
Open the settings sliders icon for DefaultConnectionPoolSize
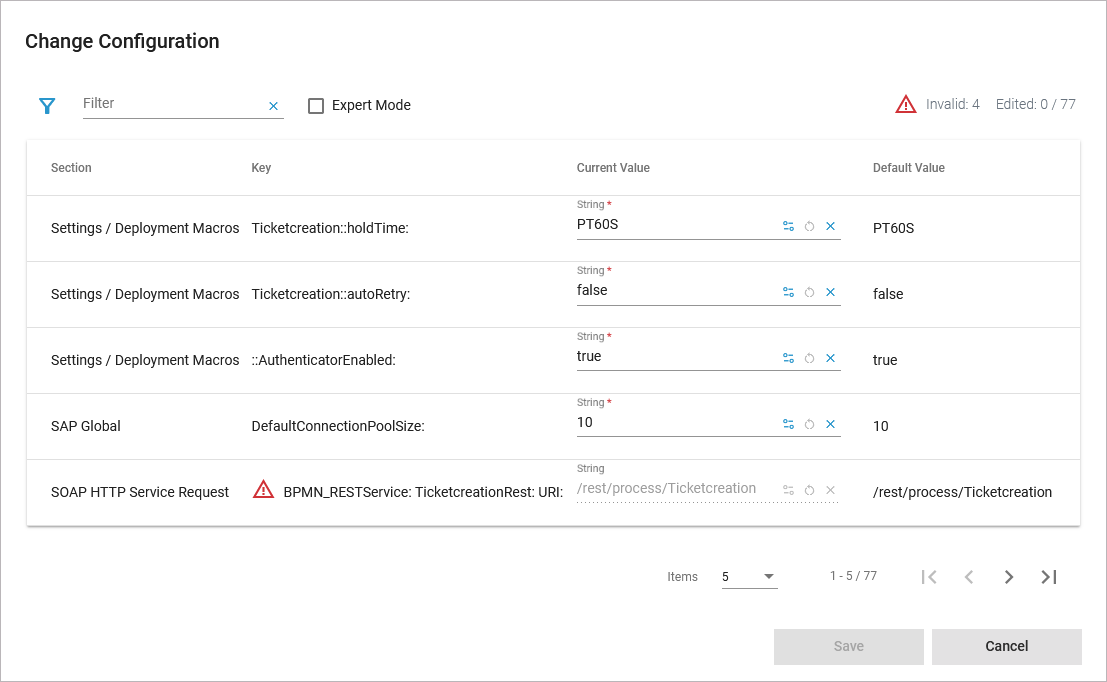coord(788,425)
